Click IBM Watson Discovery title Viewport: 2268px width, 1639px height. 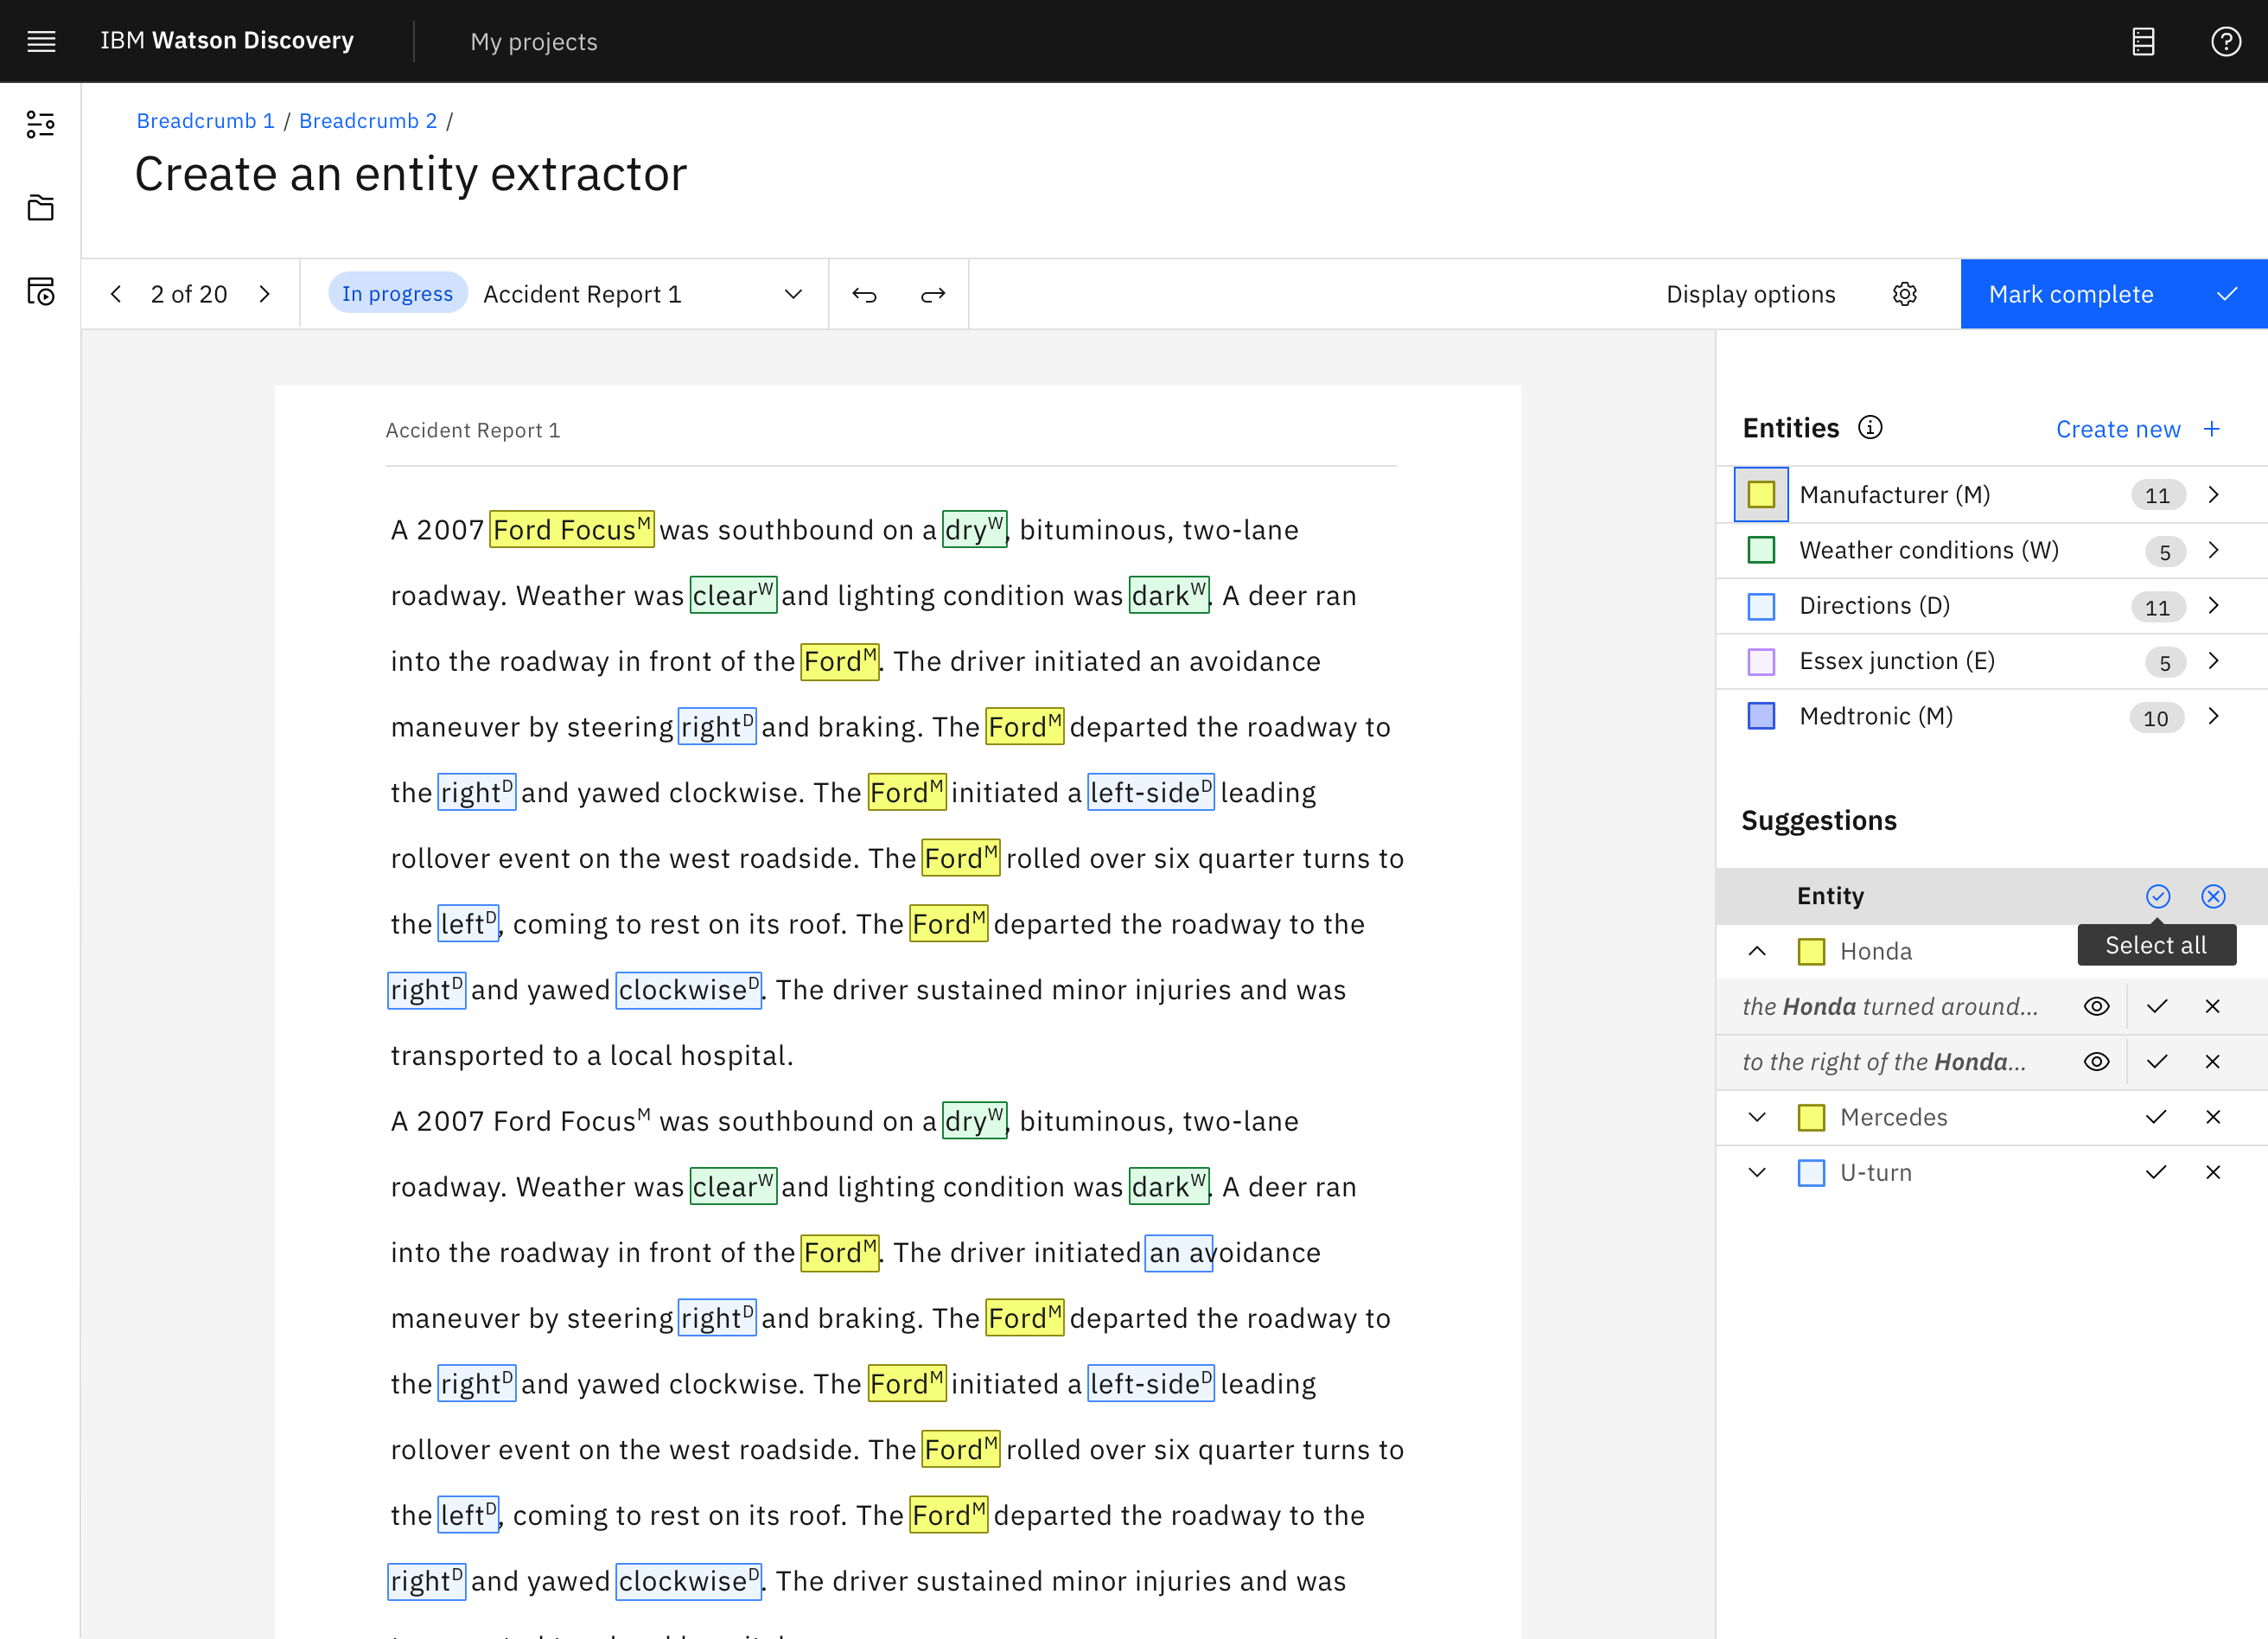click(x=227, y=40)
